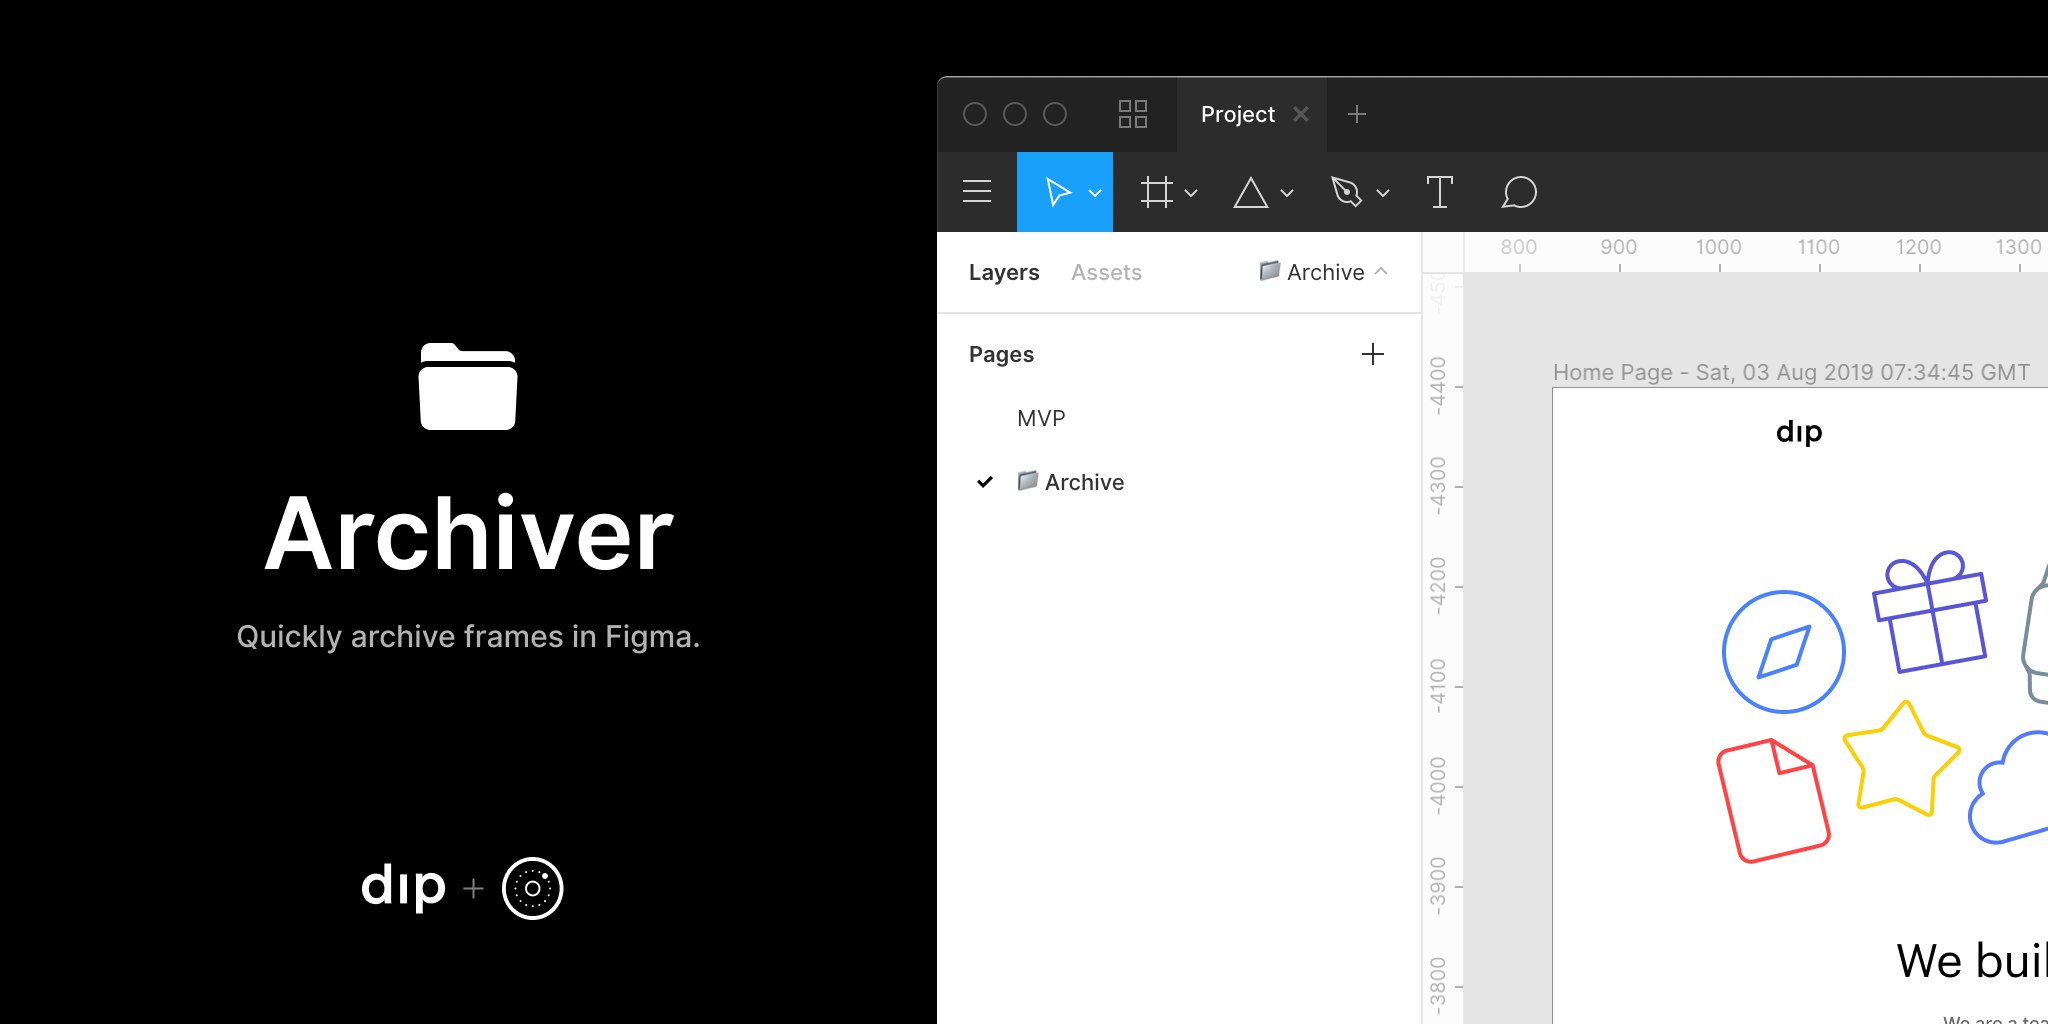The image size is (2048, 1024).
Task: Switch to the Layers tab
Action: tap(1004, 272)
